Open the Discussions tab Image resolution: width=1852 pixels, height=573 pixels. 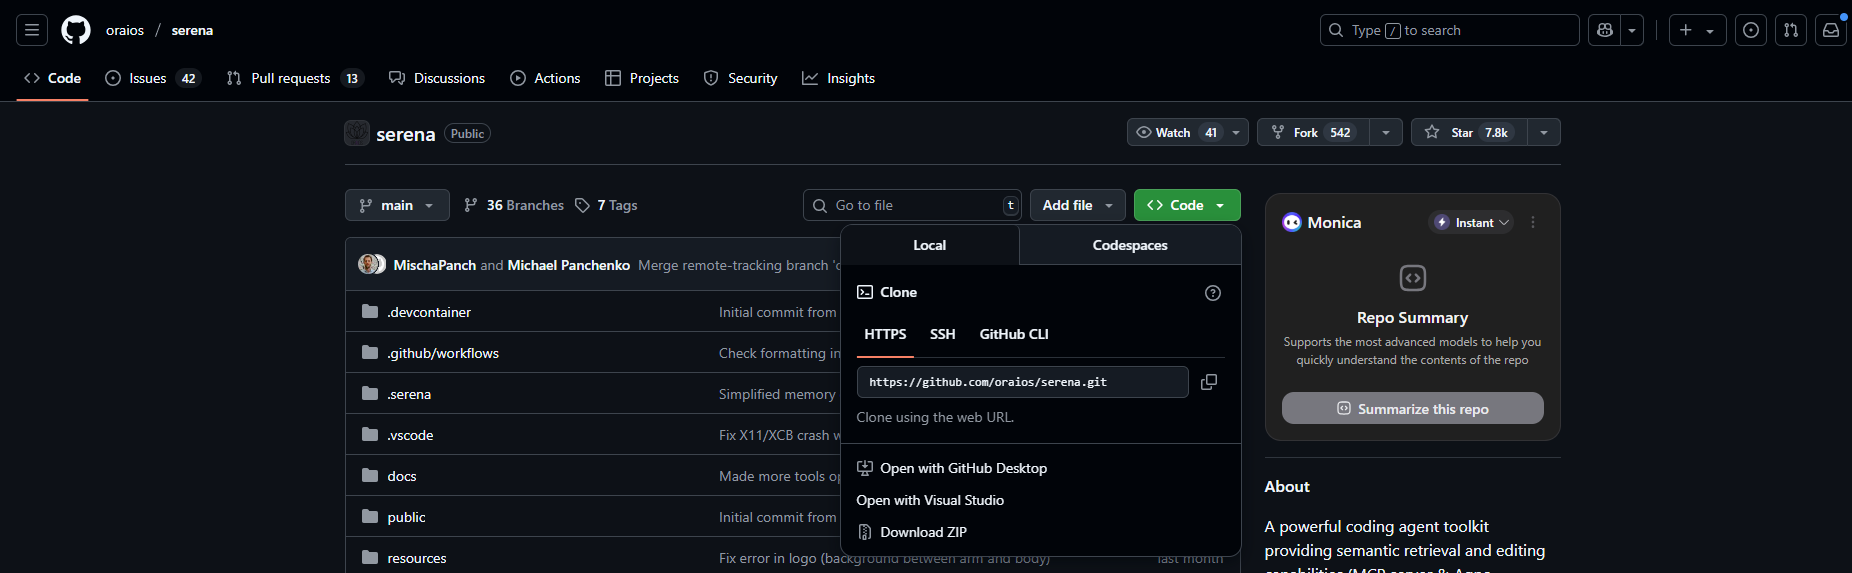[x=437, y=78]
